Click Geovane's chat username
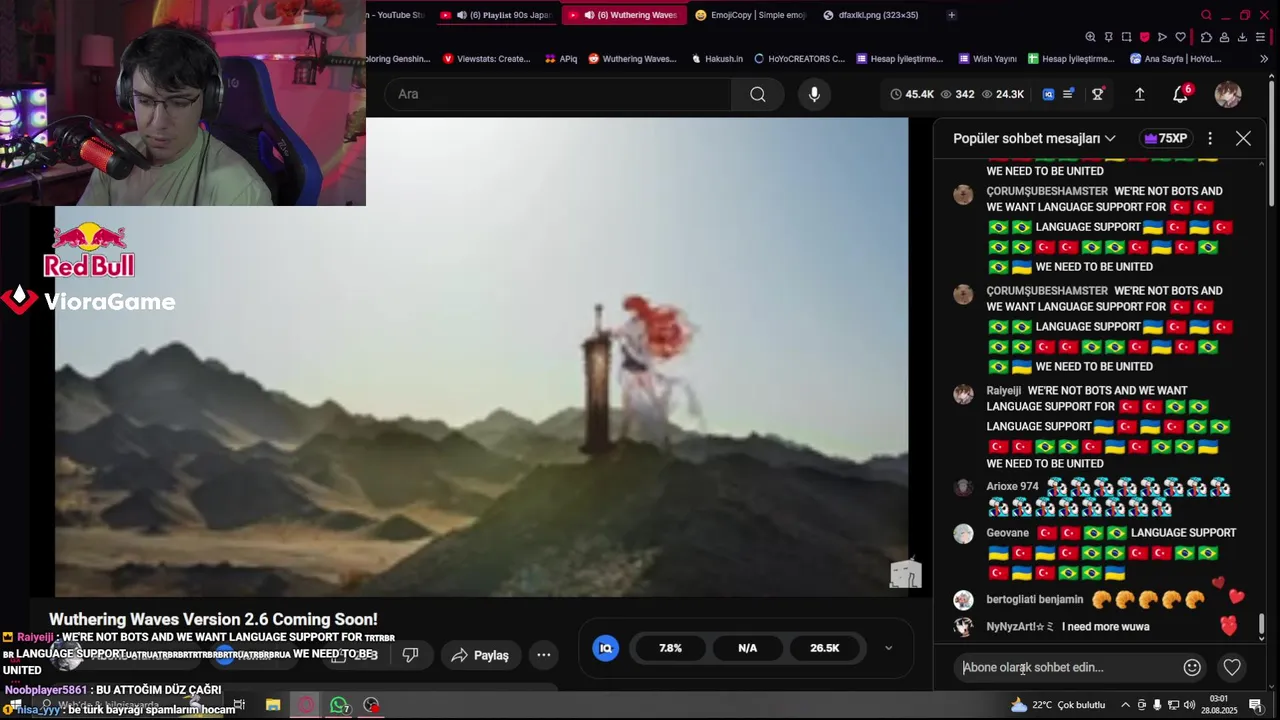This screenshot has height=720, width=1280. [1007, 533]
